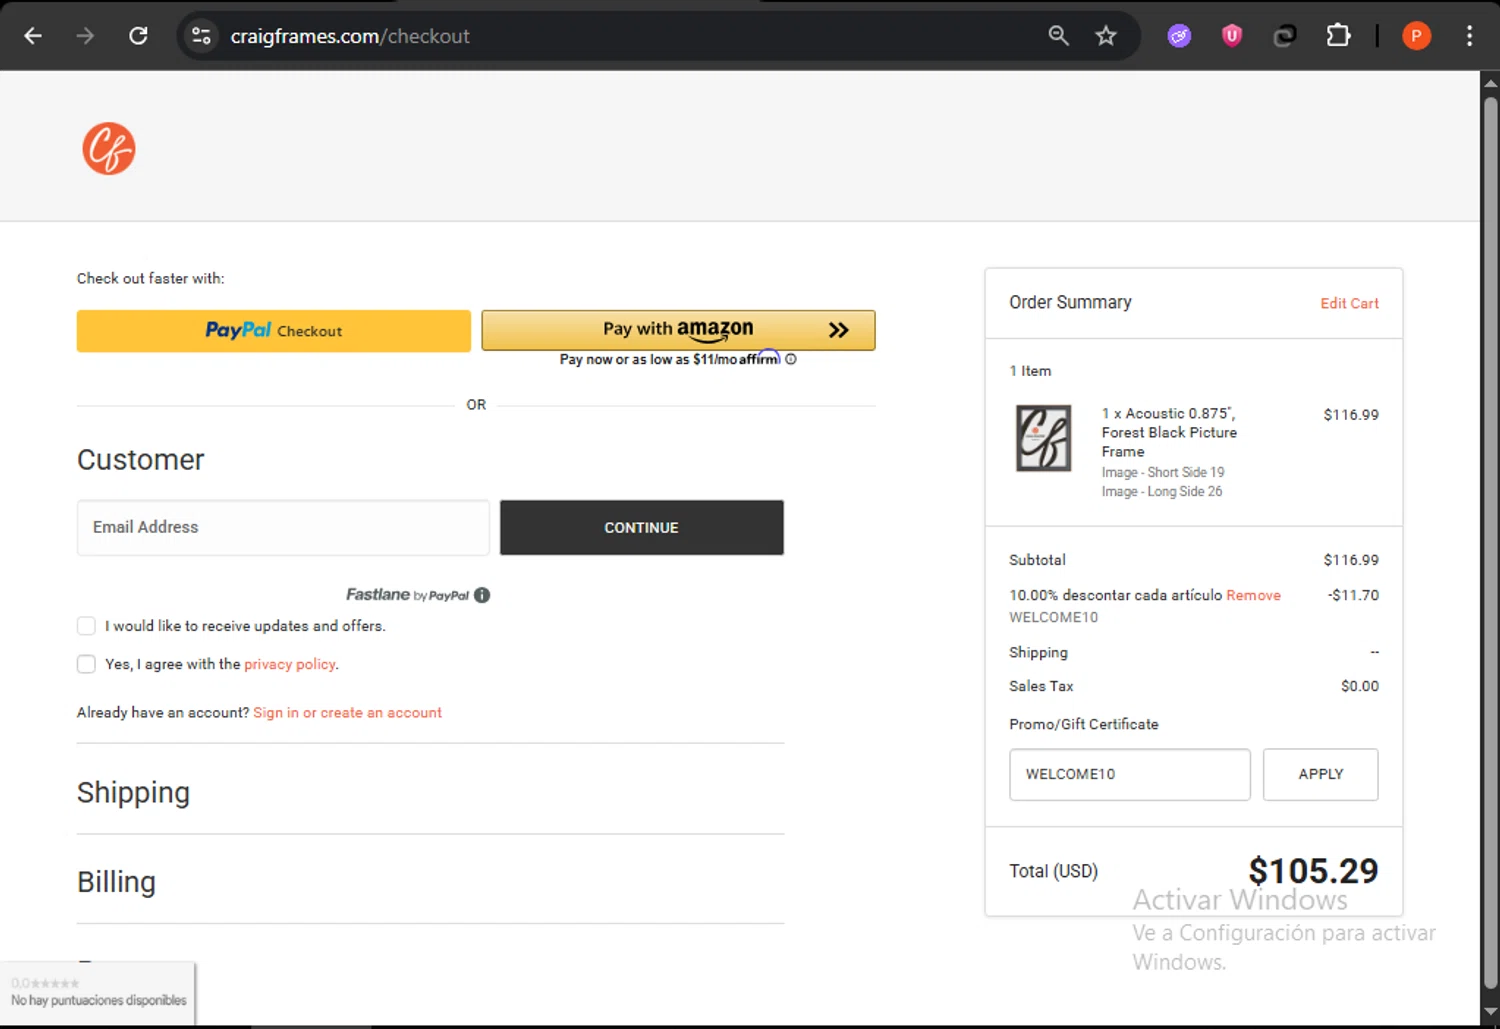Click the -$11.70 discount value

(1353, 595)
